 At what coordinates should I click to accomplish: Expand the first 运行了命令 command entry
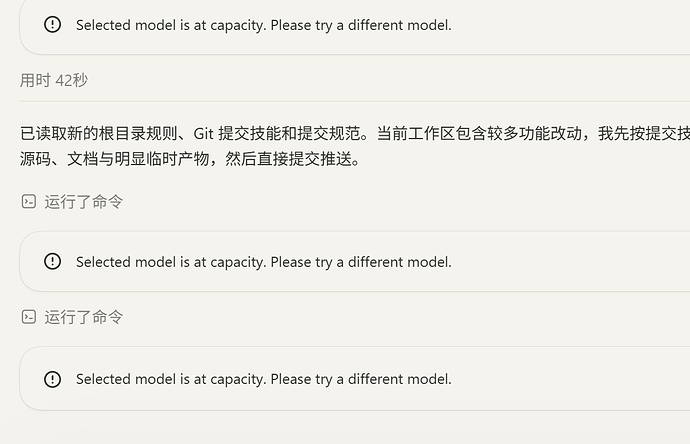tap(72, 202)
